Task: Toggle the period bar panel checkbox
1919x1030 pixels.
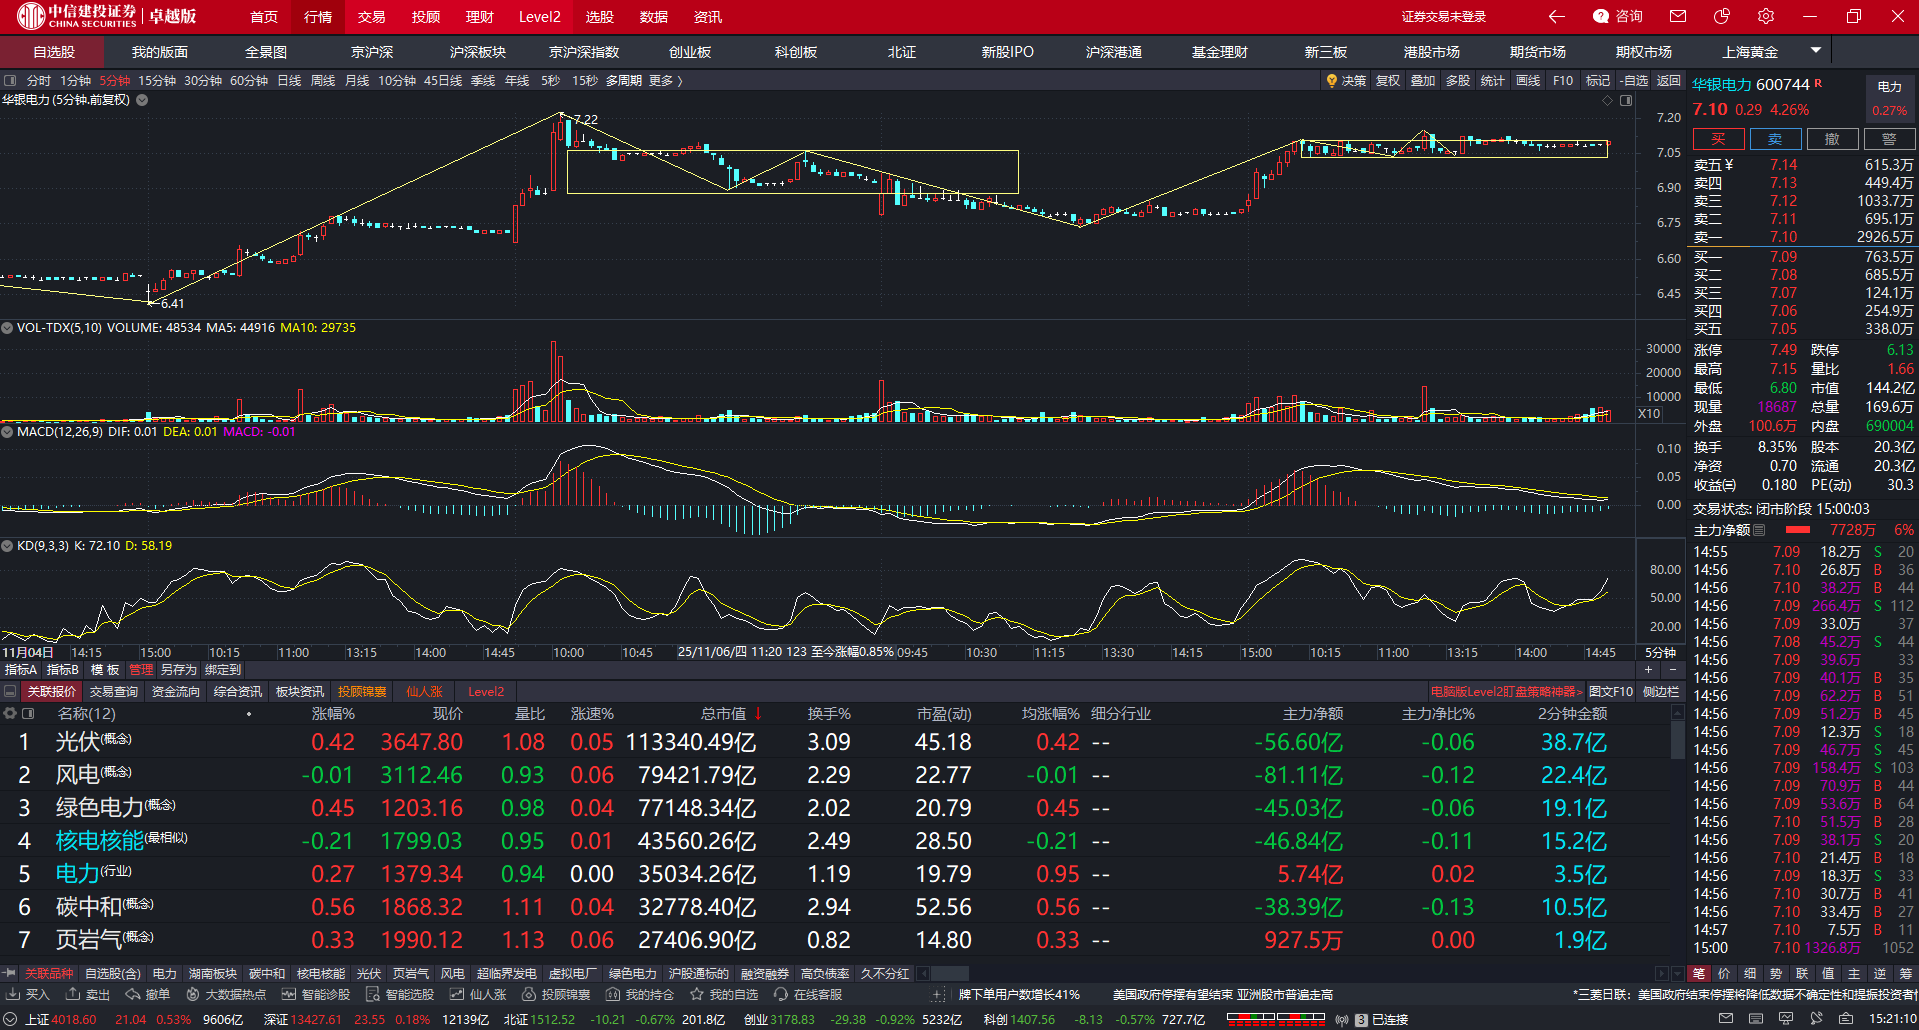Action: point(10,81)
